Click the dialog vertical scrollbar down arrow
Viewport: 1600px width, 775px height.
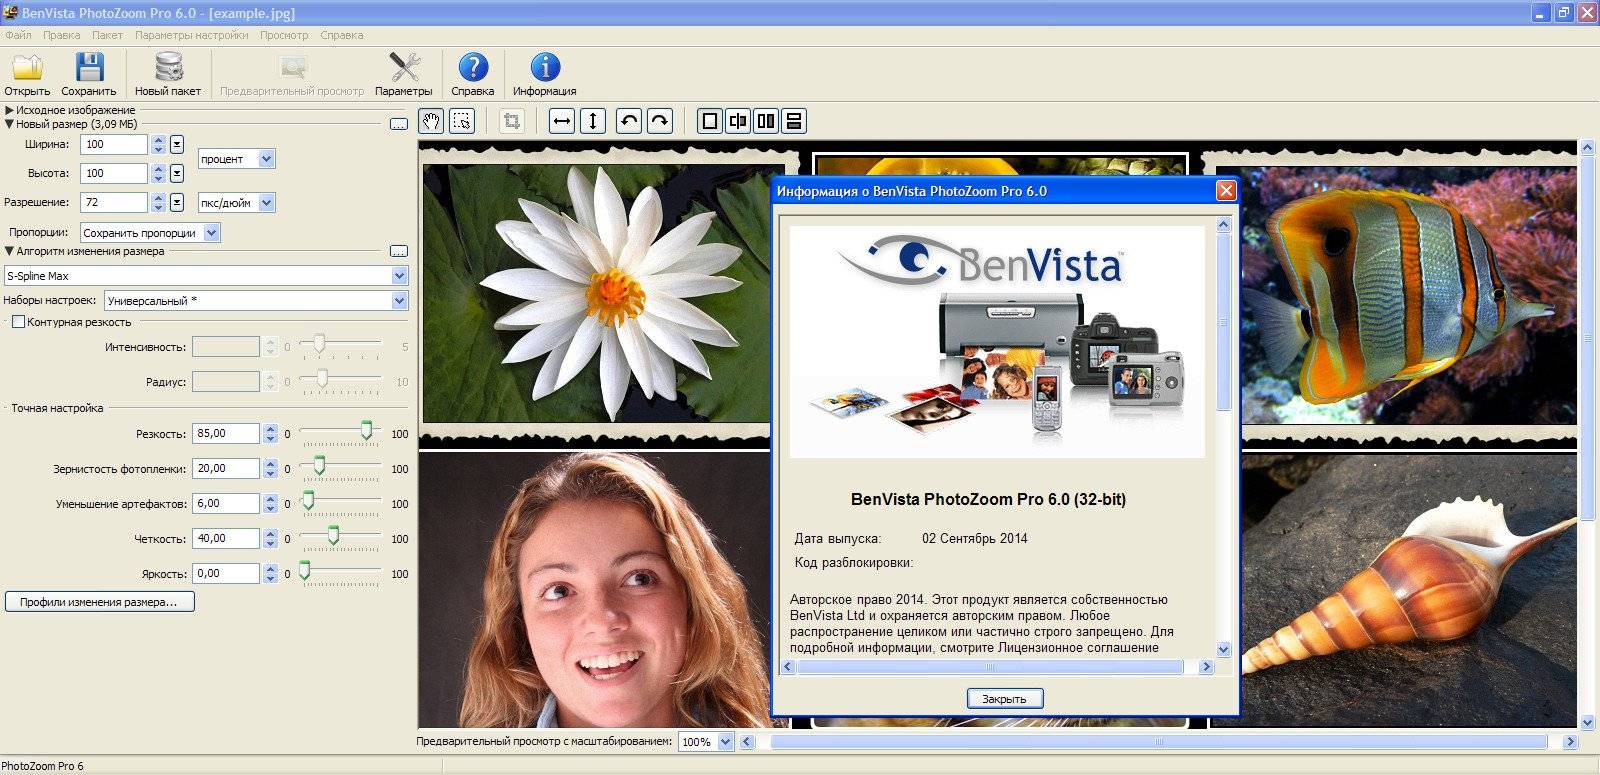(1223, 649)
